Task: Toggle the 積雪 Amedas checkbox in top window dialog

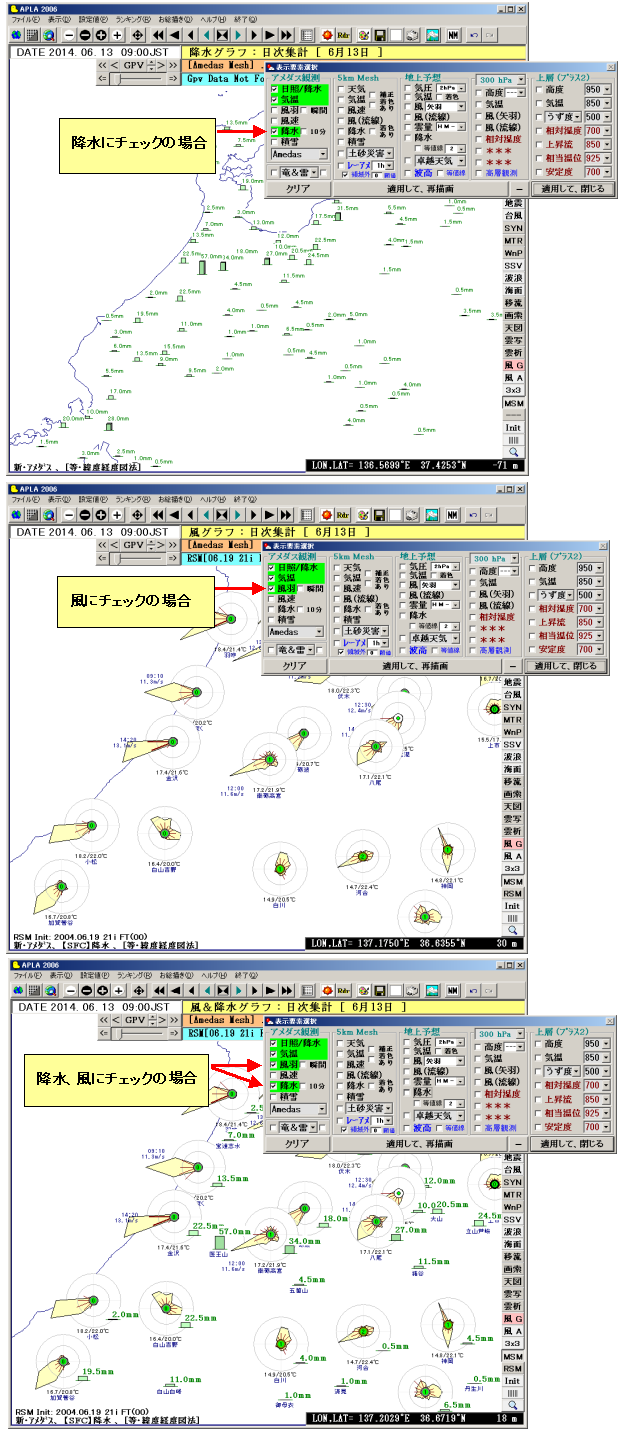Action: [x=275, y=141]
